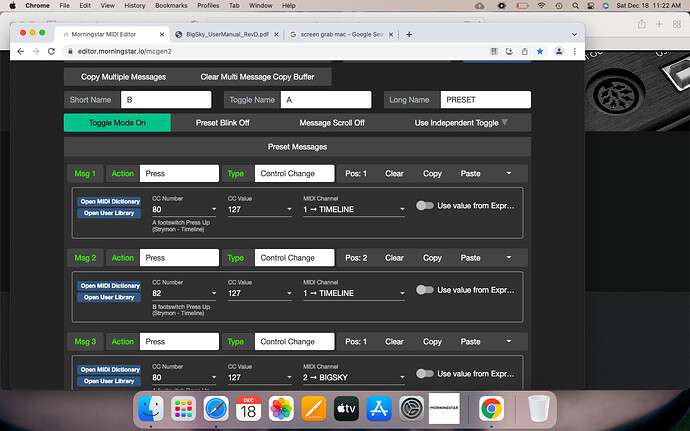Expand Chrome tab search chevron
Image resolution: width=690 pixels, height=431 pixels.
[x=574, y=34]
